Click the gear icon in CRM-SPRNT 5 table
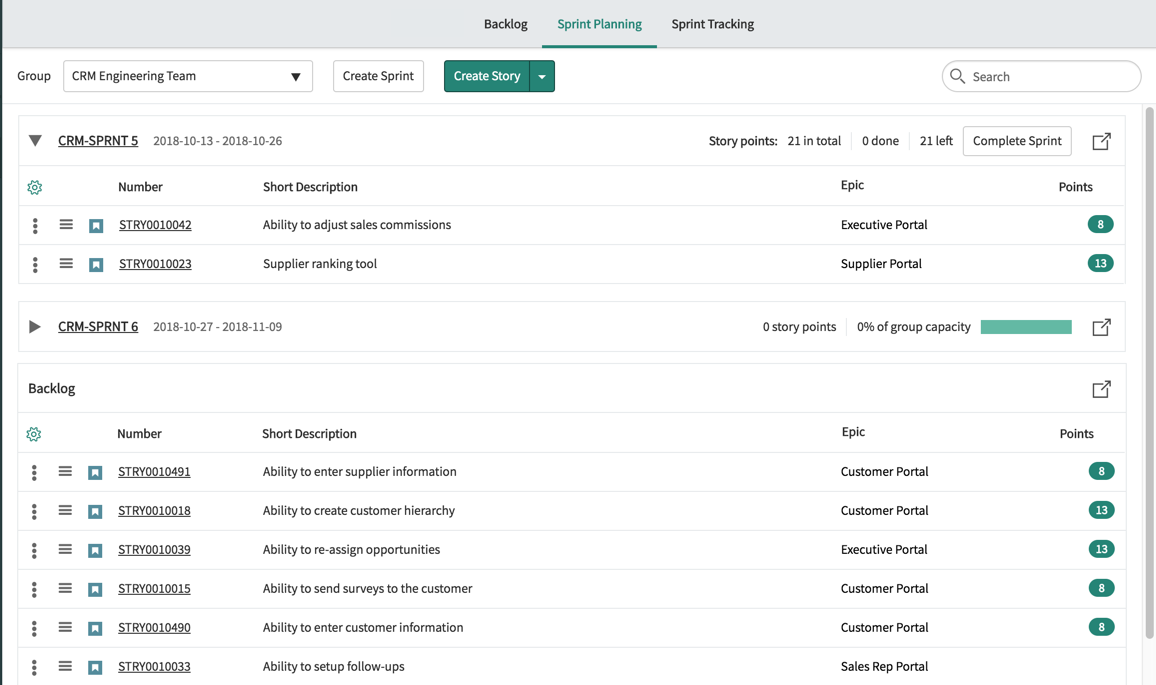This screenshot has width=1156, height=685. pos(35,187)
